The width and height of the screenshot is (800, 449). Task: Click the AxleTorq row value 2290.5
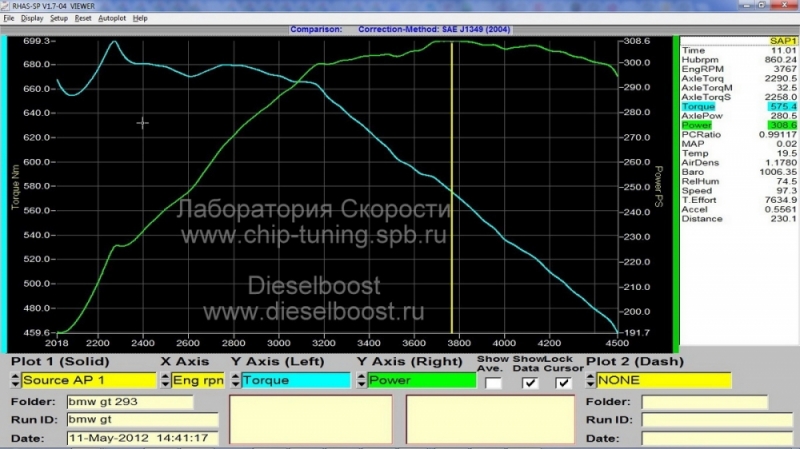[781, 79]
